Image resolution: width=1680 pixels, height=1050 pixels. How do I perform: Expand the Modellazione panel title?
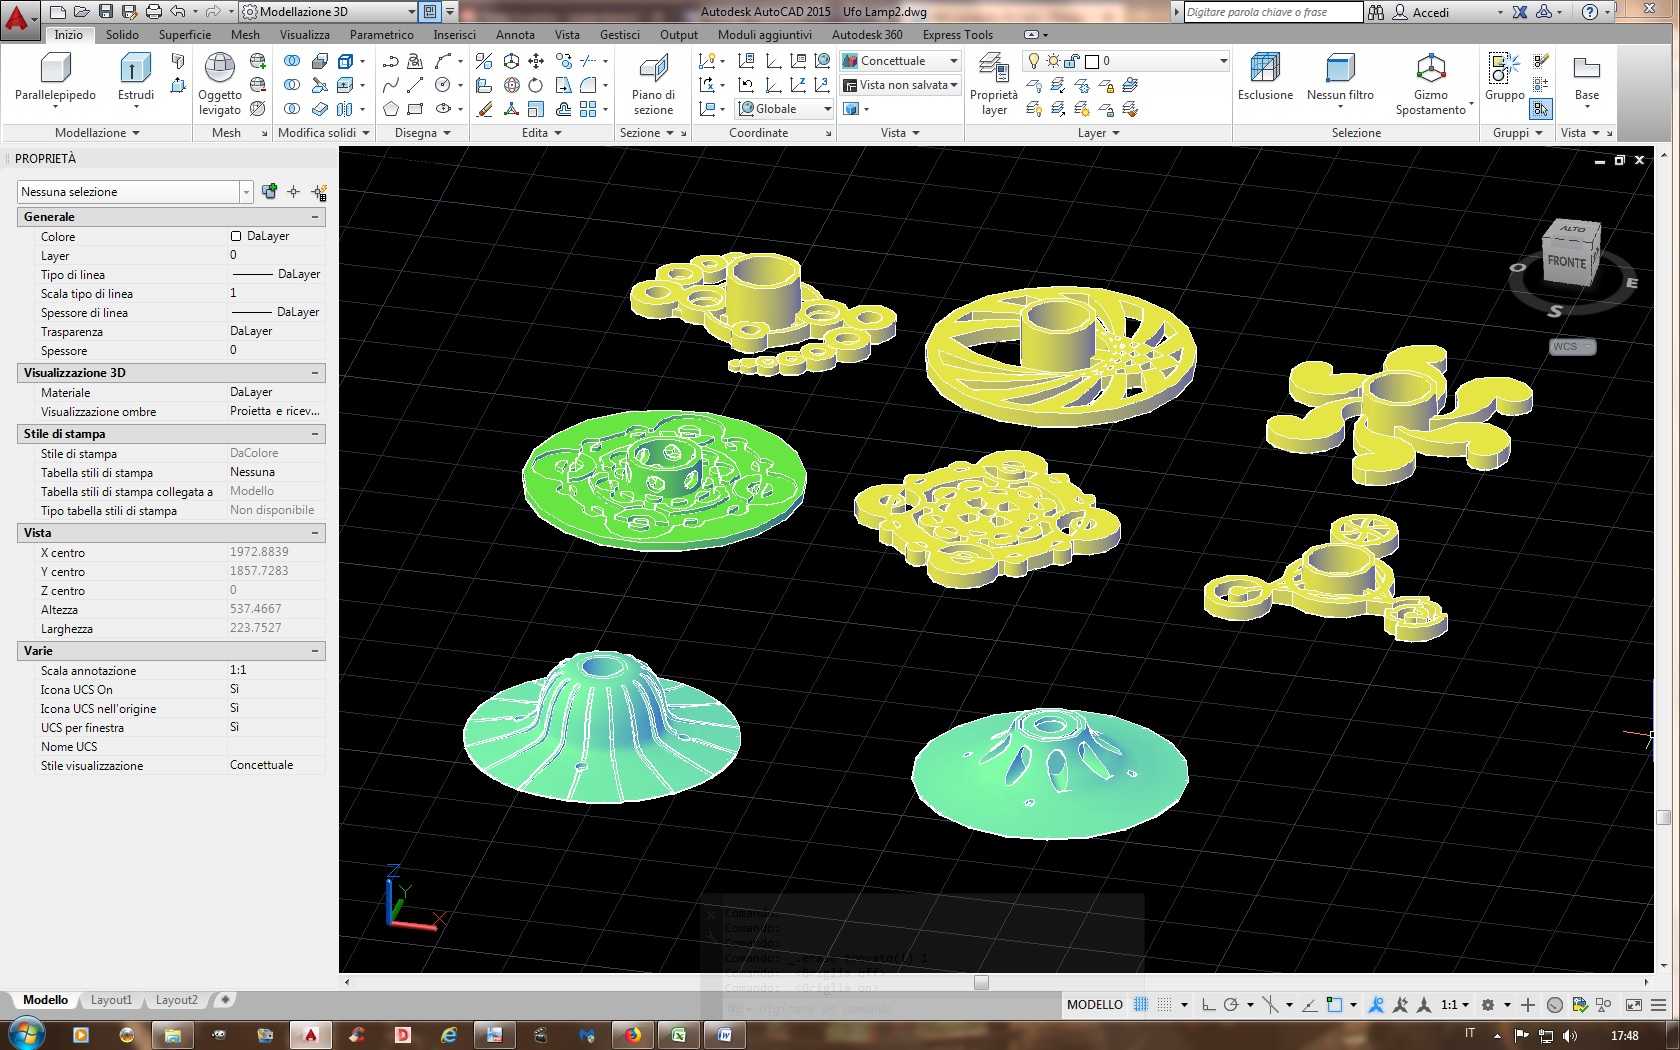[x=97, y=133]
